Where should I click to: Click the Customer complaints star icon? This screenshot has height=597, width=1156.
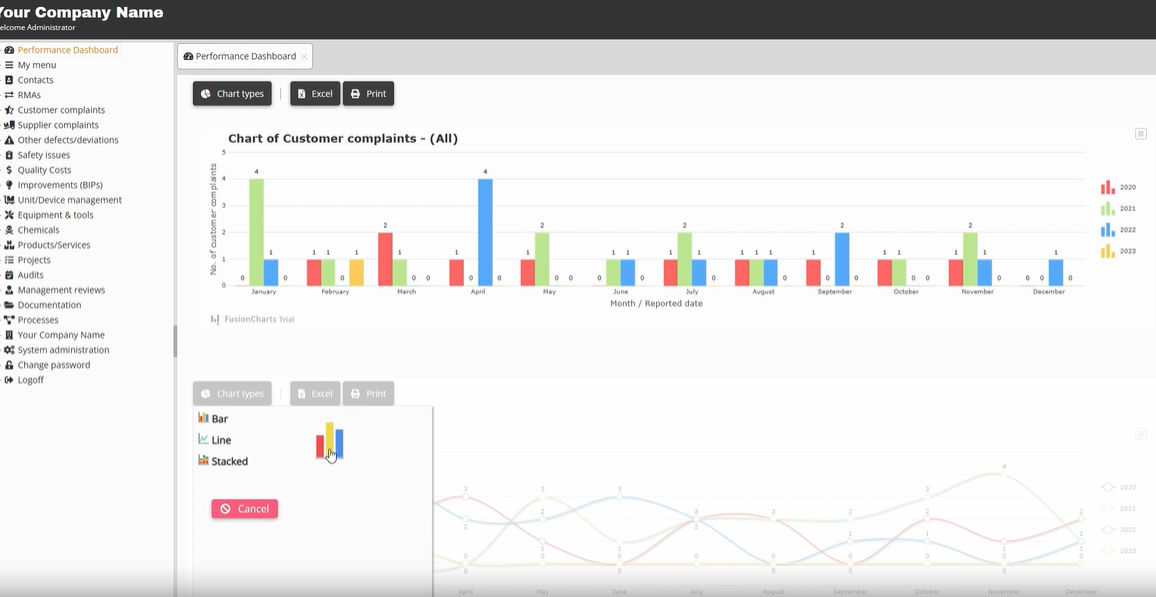[9, 110]
